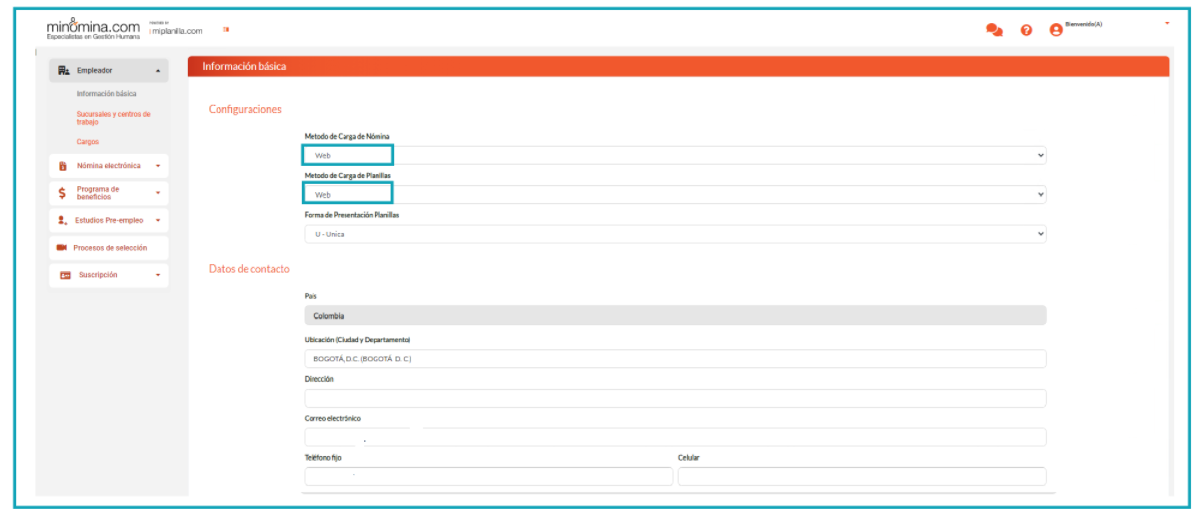
Task: Open Metodo de Carga de Planillas dropdown
Action: [675, 195]
